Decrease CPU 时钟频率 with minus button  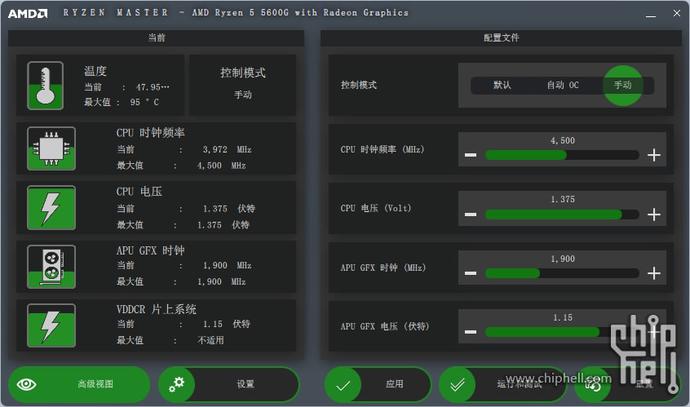coord(470,155)
